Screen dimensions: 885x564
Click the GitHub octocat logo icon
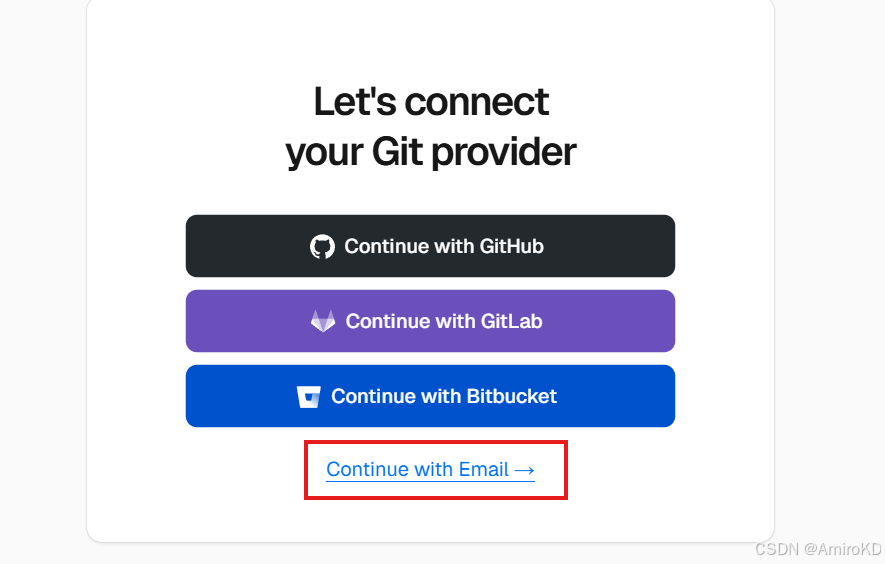322,247
